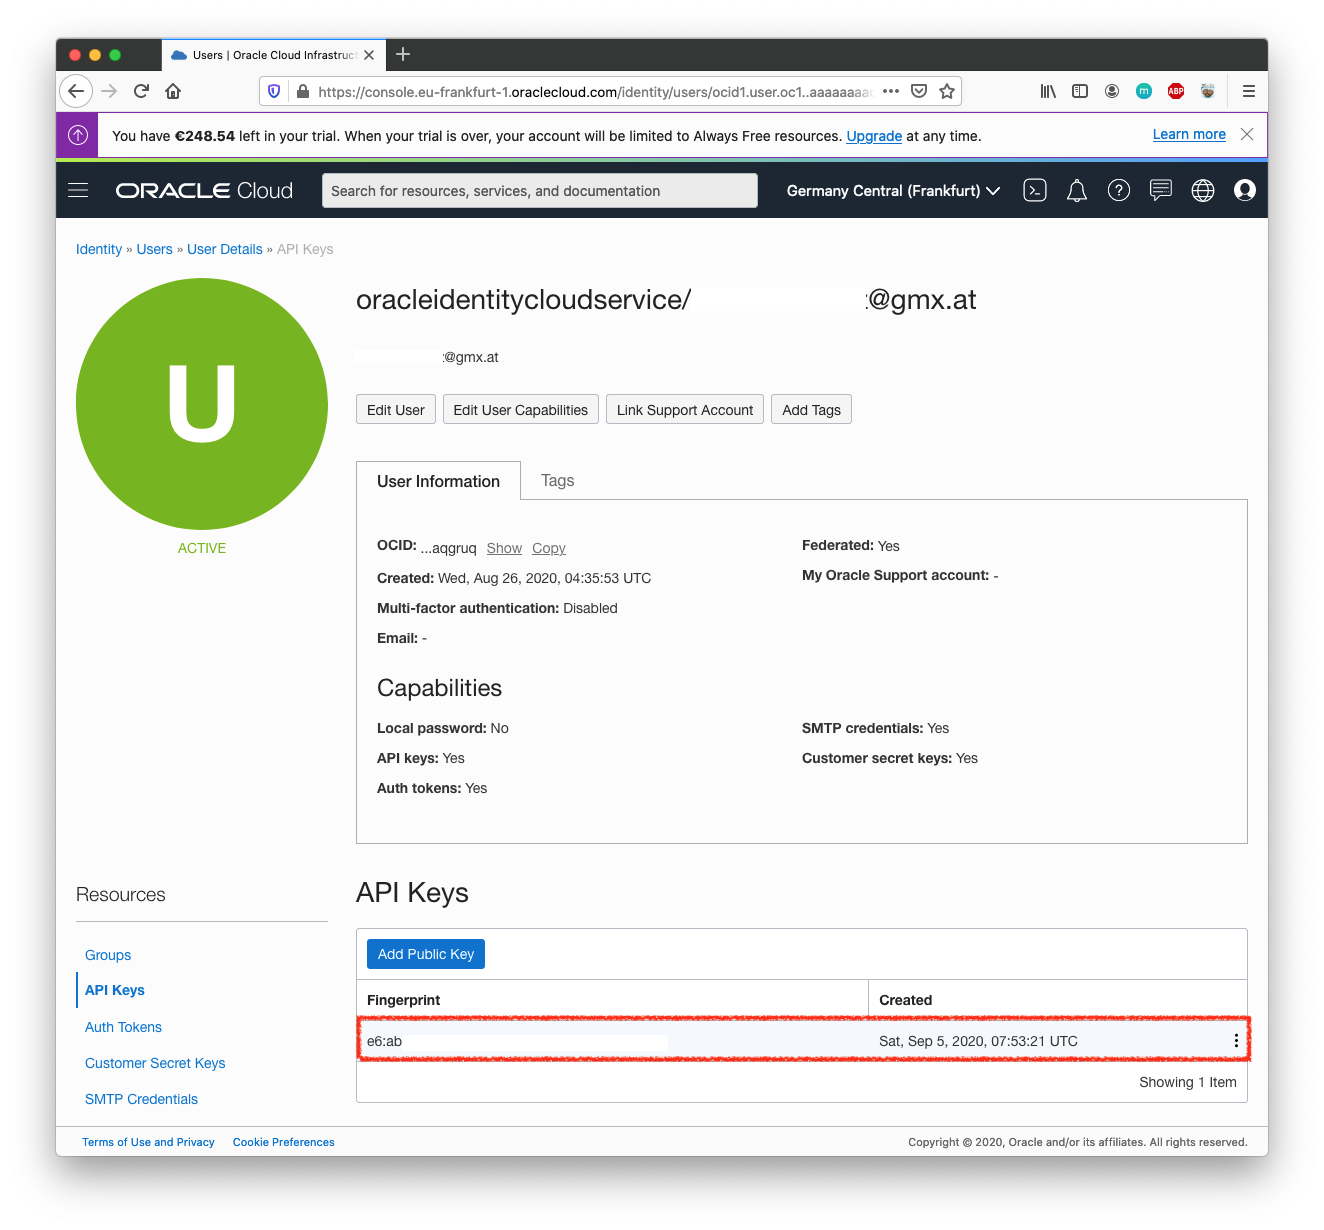Click the green user avatar U

tap(202, 404)
